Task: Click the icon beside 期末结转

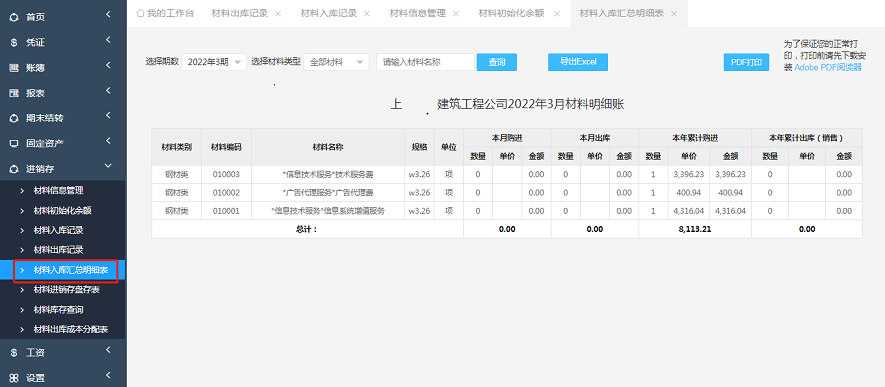Action: [x=14, y=118]
